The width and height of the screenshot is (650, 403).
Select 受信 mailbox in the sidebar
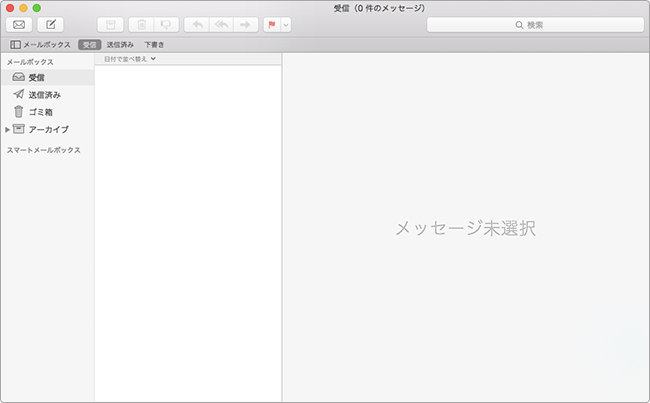point(36,77)
